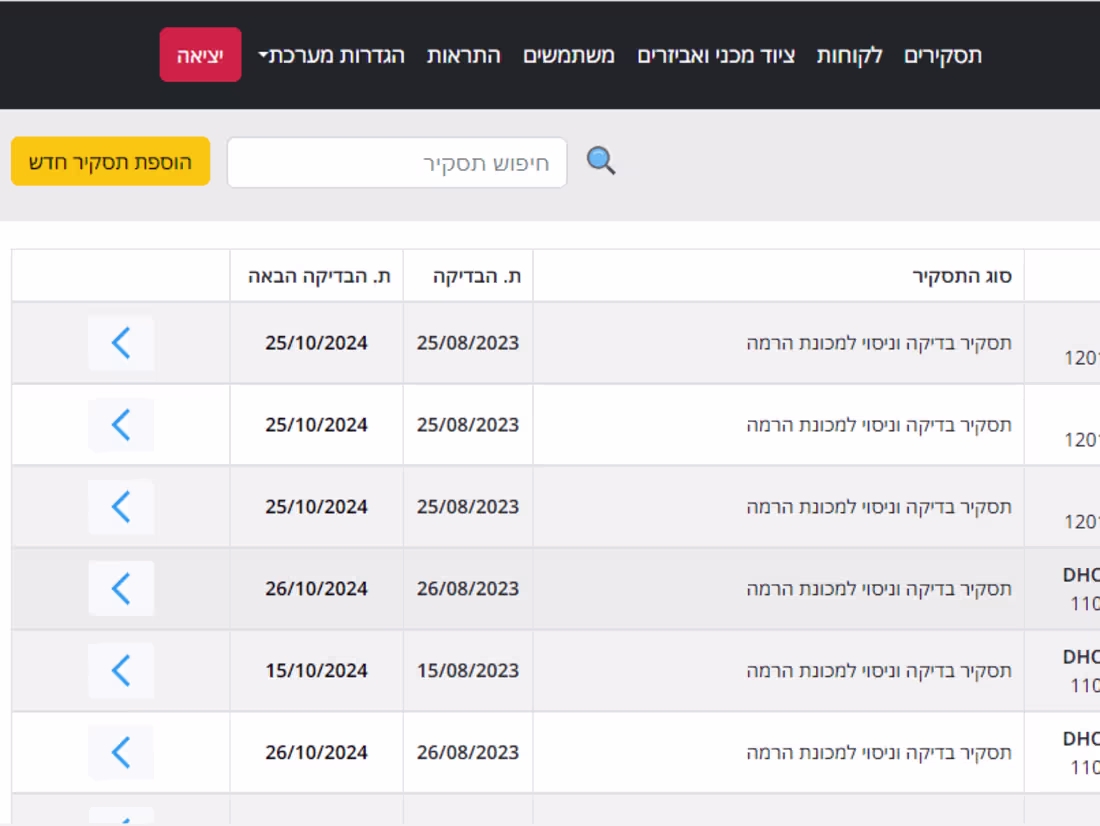Focus the חיפוש תסקיר search field
The height and width of the screenshot is (826, 1100).
397,163
